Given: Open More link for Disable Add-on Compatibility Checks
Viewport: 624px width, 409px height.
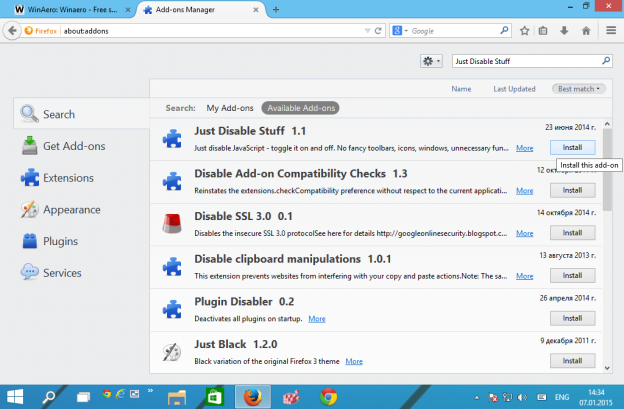Looking at the screenshot, I should 525,191.
